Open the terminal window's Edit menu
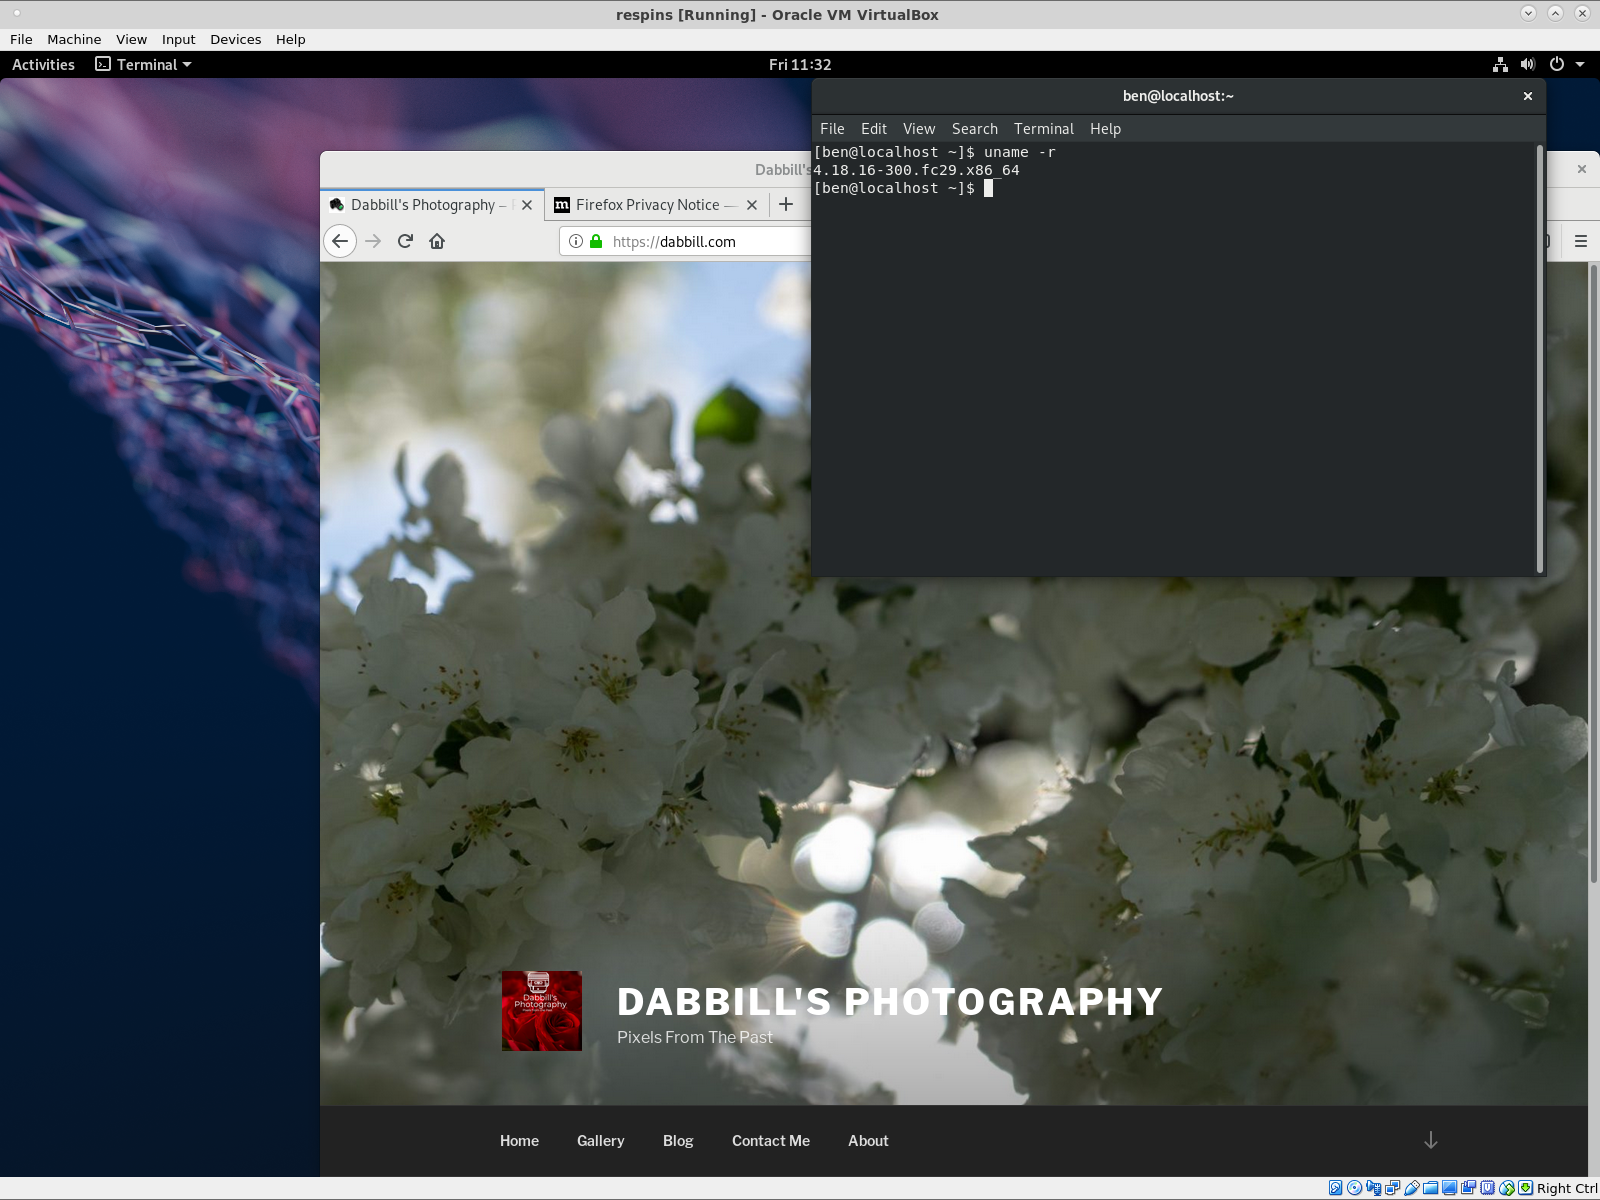1600x1200 pixels. click(x=874, y=128)
